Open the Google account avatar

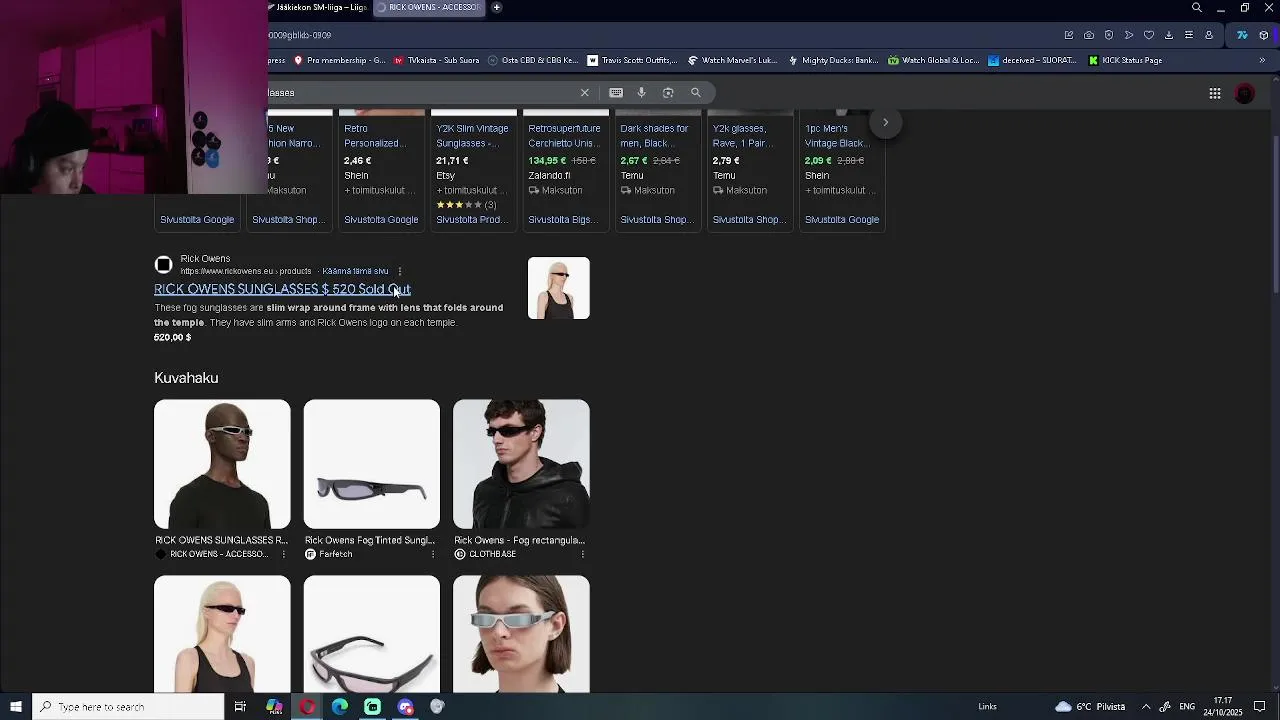pyautogui.click(x=1245, y=93)
